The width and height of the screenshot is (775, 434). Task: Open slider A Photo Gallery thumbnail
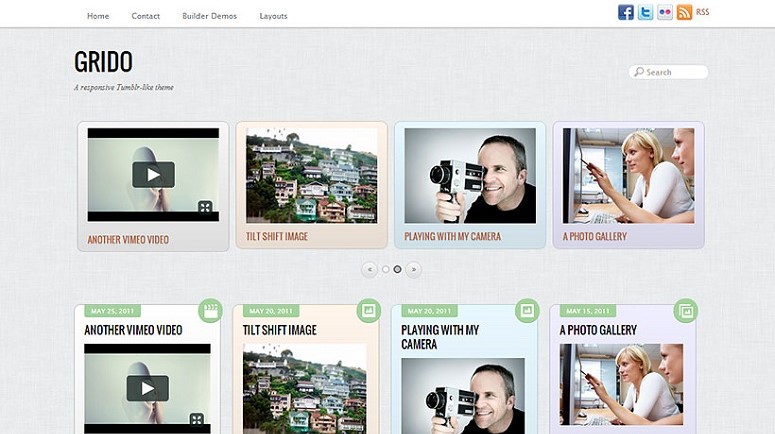point(628,175)
